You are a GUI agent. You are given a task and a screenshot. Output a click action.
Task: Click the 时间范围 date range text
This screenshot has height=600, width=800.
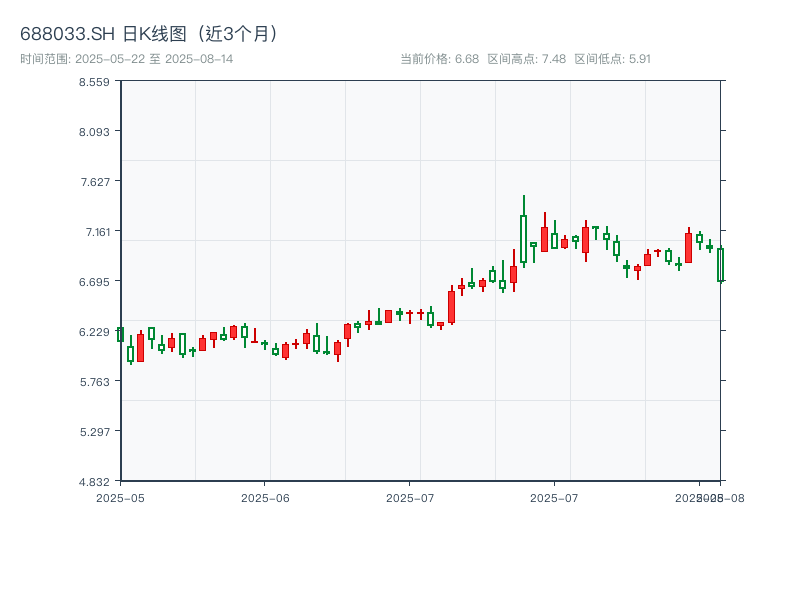click(x=127, y=59)
